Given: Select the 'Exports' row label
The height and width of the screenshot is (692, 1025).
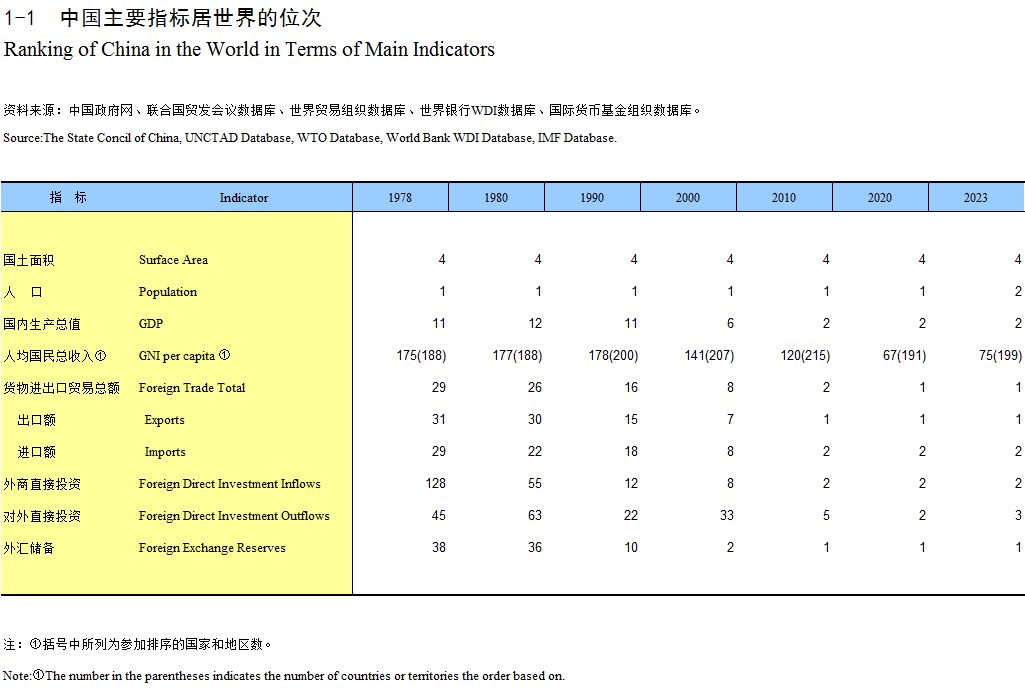Looking at the screenshot, I should pyautogui.click(x=165, y=420).
